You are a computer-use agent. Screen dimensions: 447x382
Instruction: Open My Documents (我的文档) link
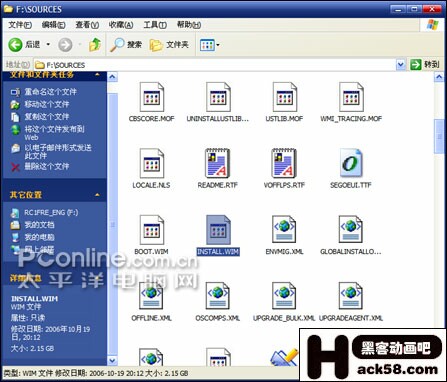click(33, 225)
